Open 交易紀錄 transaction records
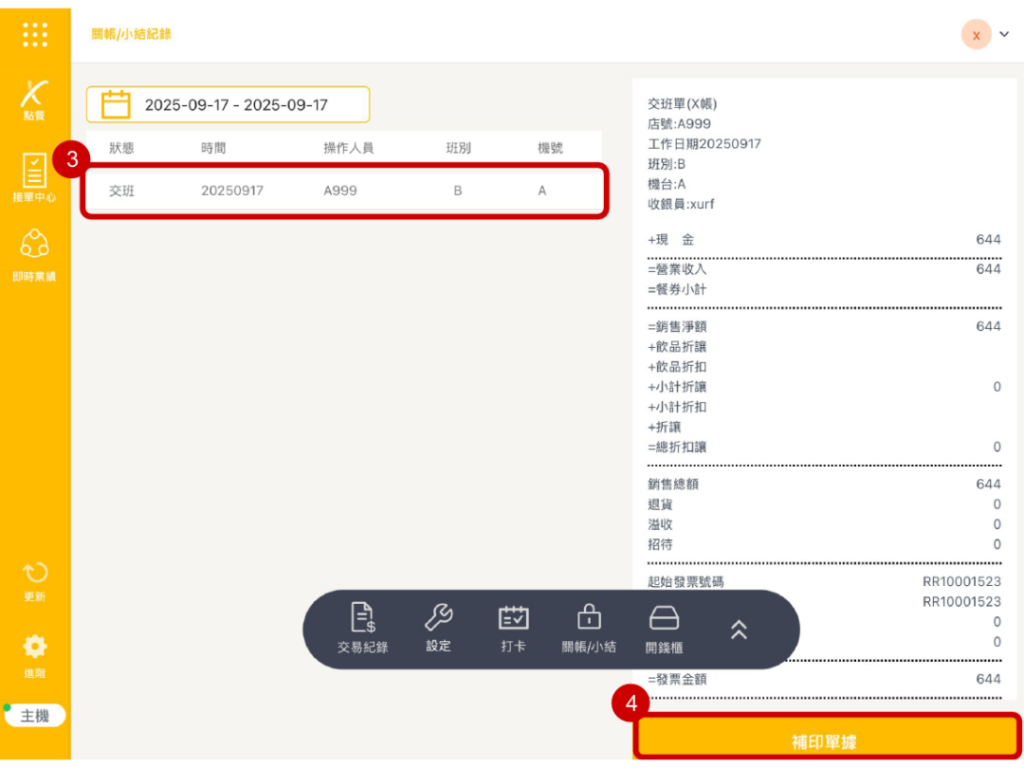1024x768 pixels. coord(363,629)
